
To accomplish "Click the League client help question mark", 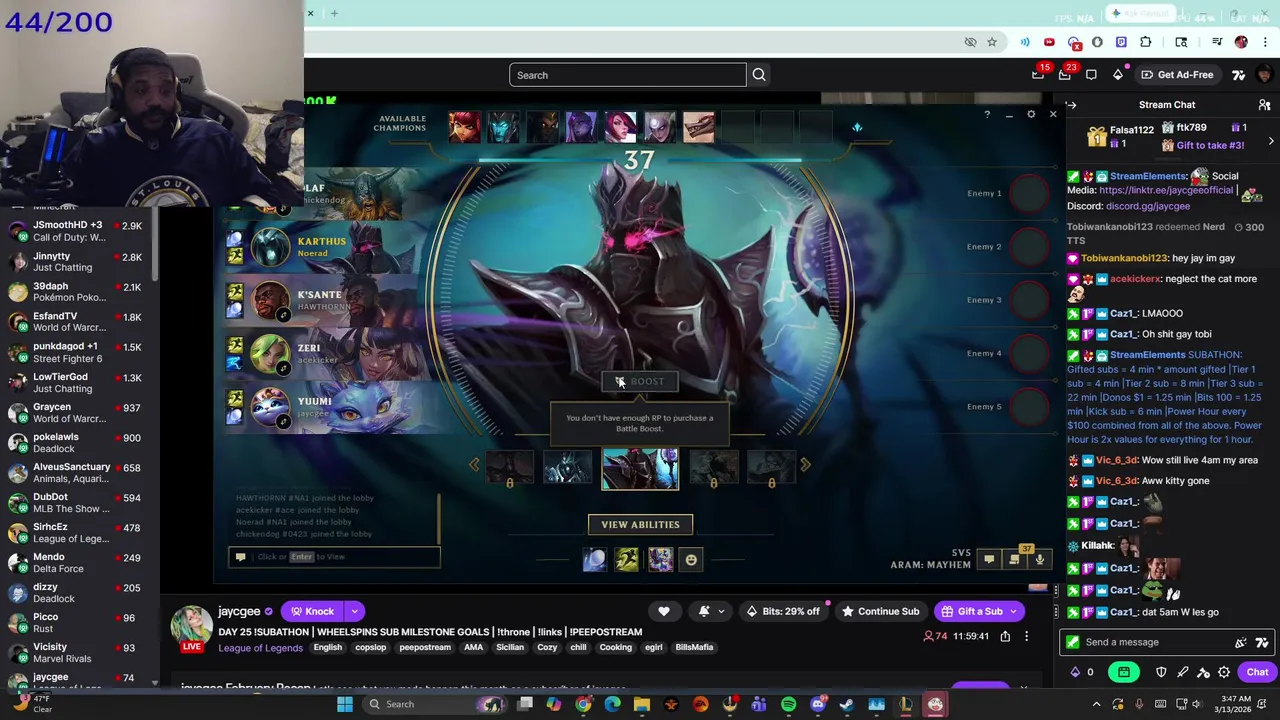I will tap(986, 115).
